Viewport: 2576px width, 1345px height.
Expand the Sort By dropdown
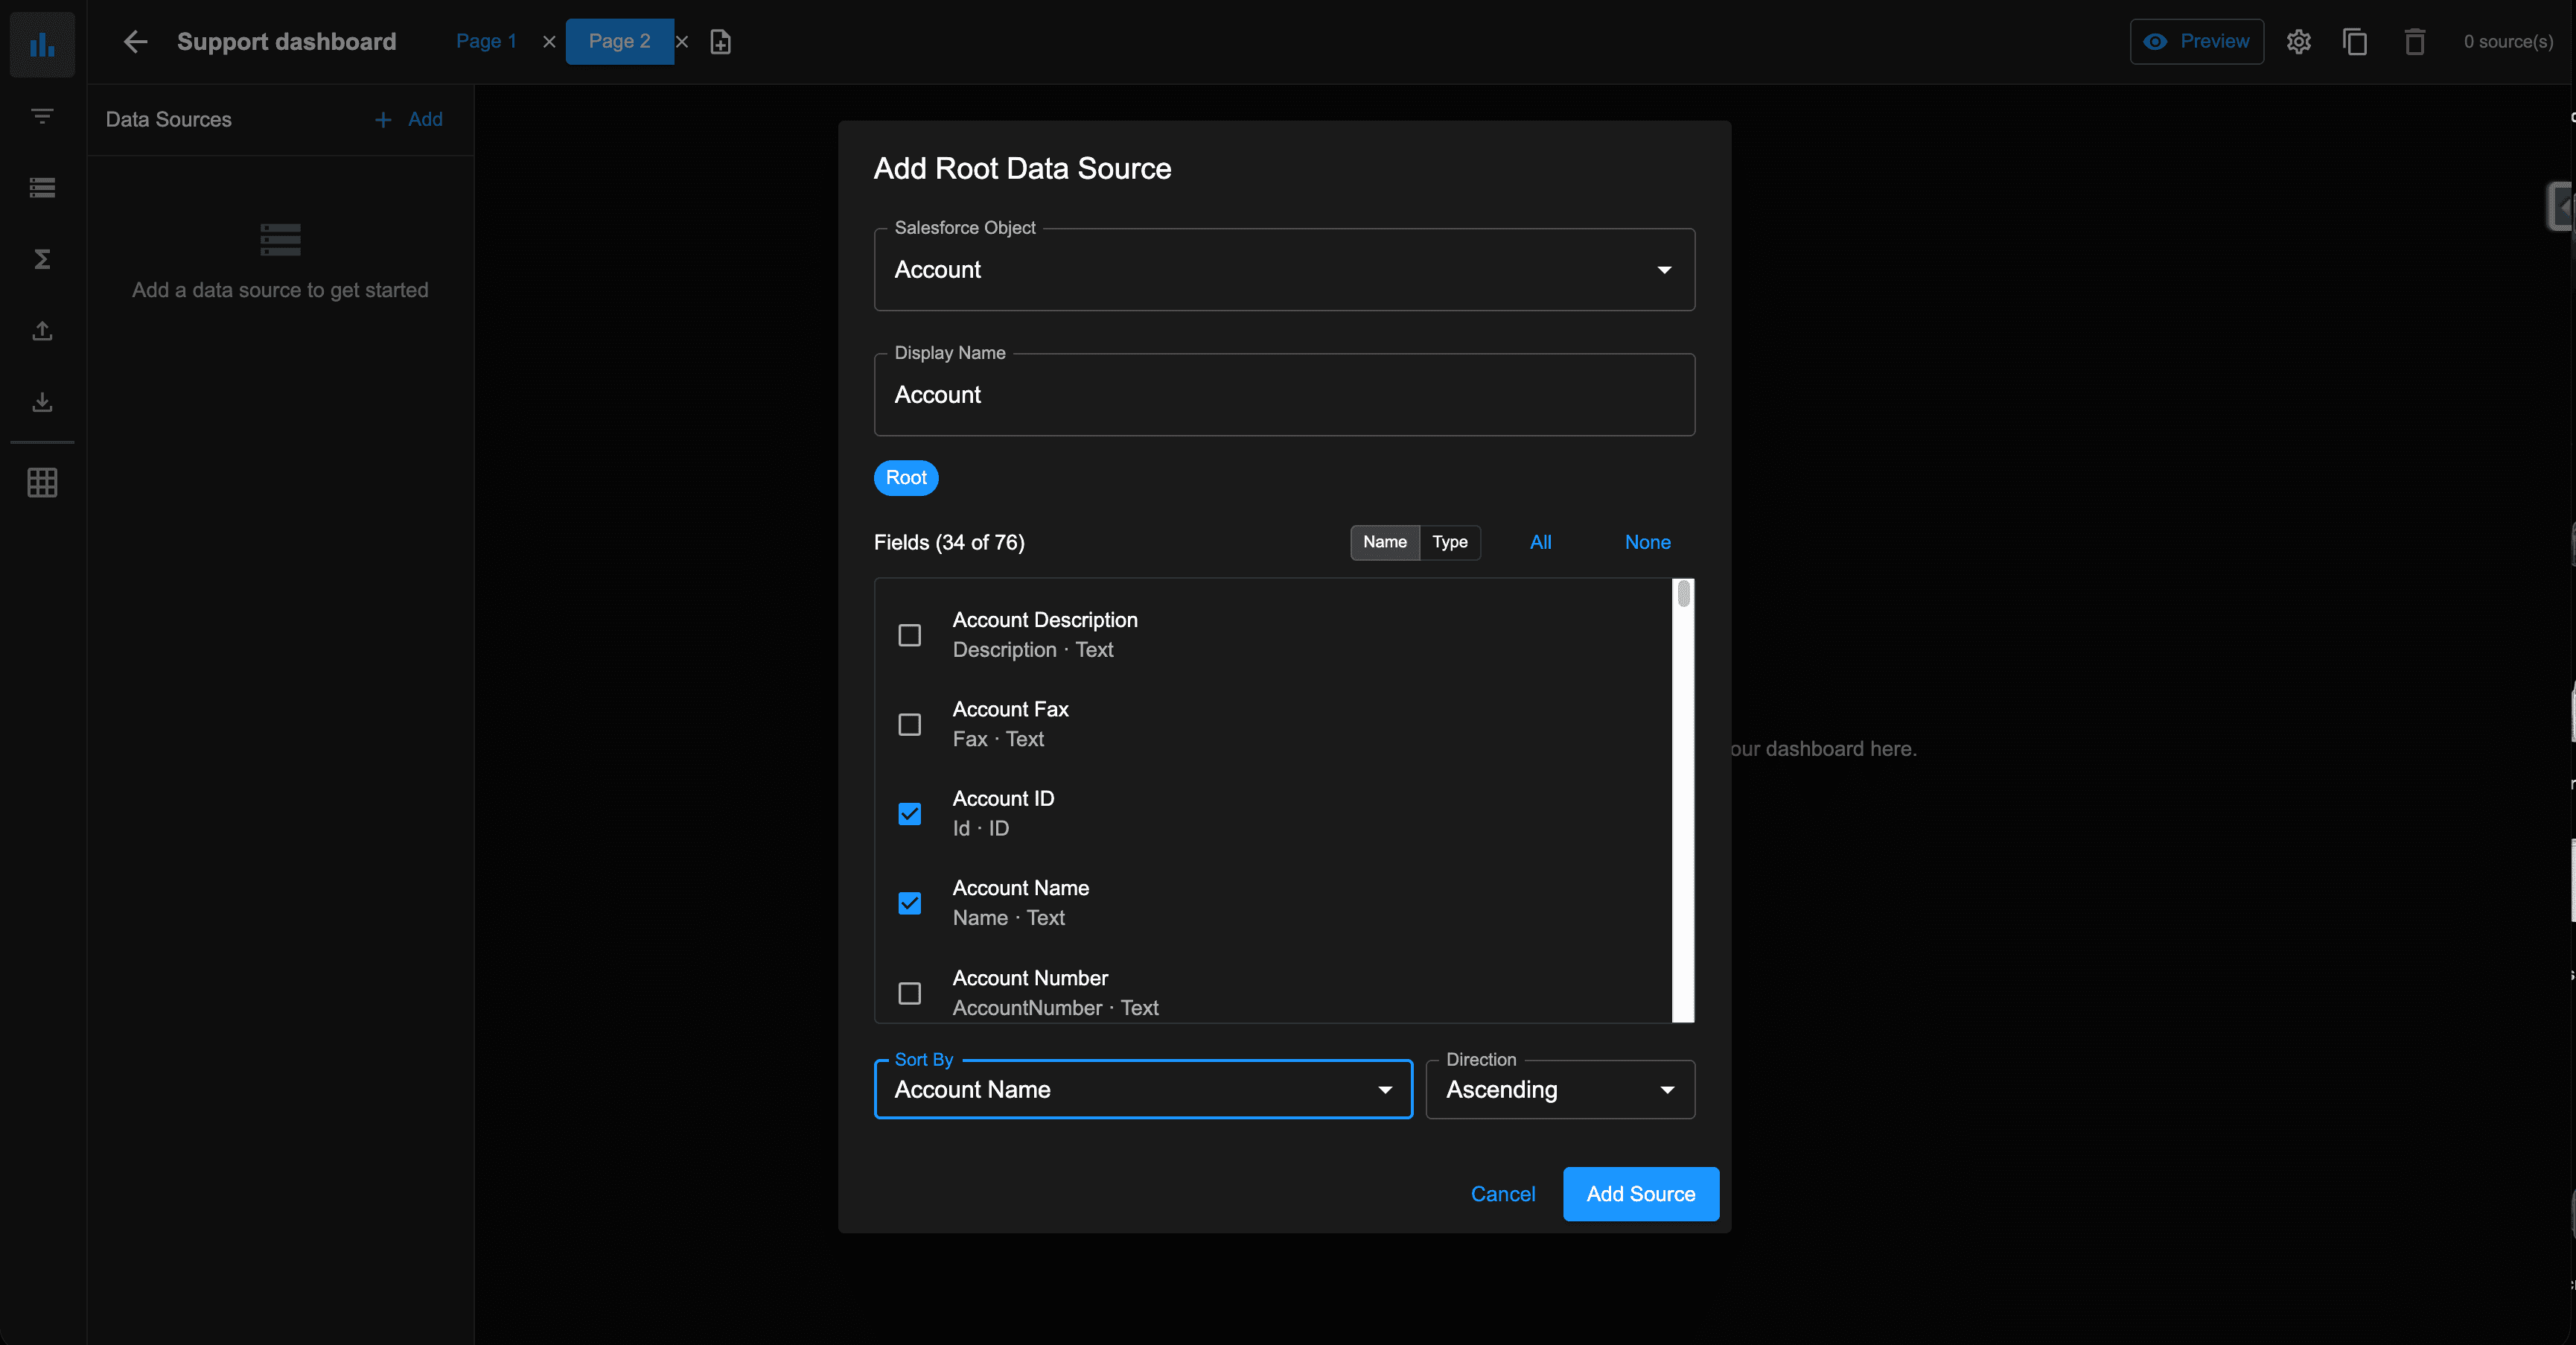(1143, 1089)
